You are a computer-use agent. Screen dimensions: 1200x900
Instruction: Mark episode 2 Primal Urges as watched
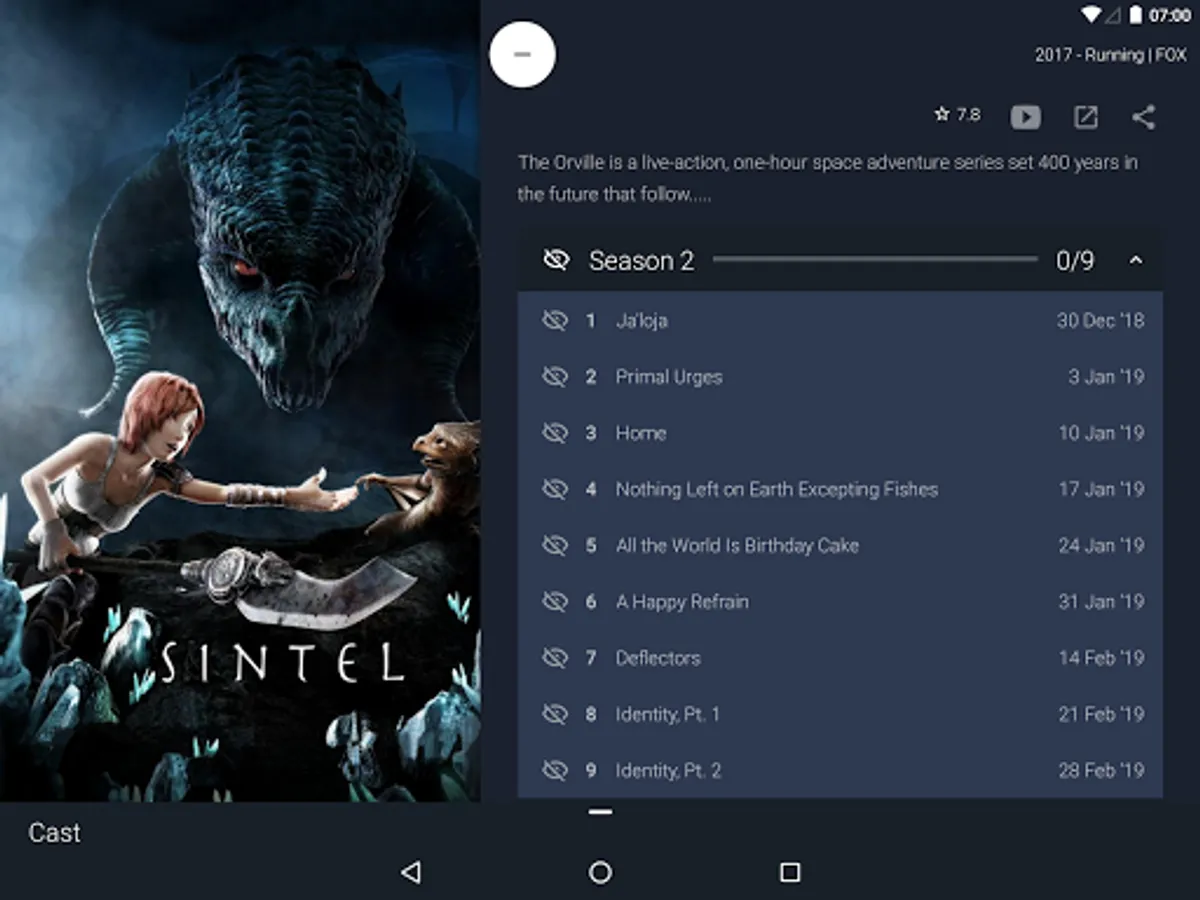(x=554, y=376)
